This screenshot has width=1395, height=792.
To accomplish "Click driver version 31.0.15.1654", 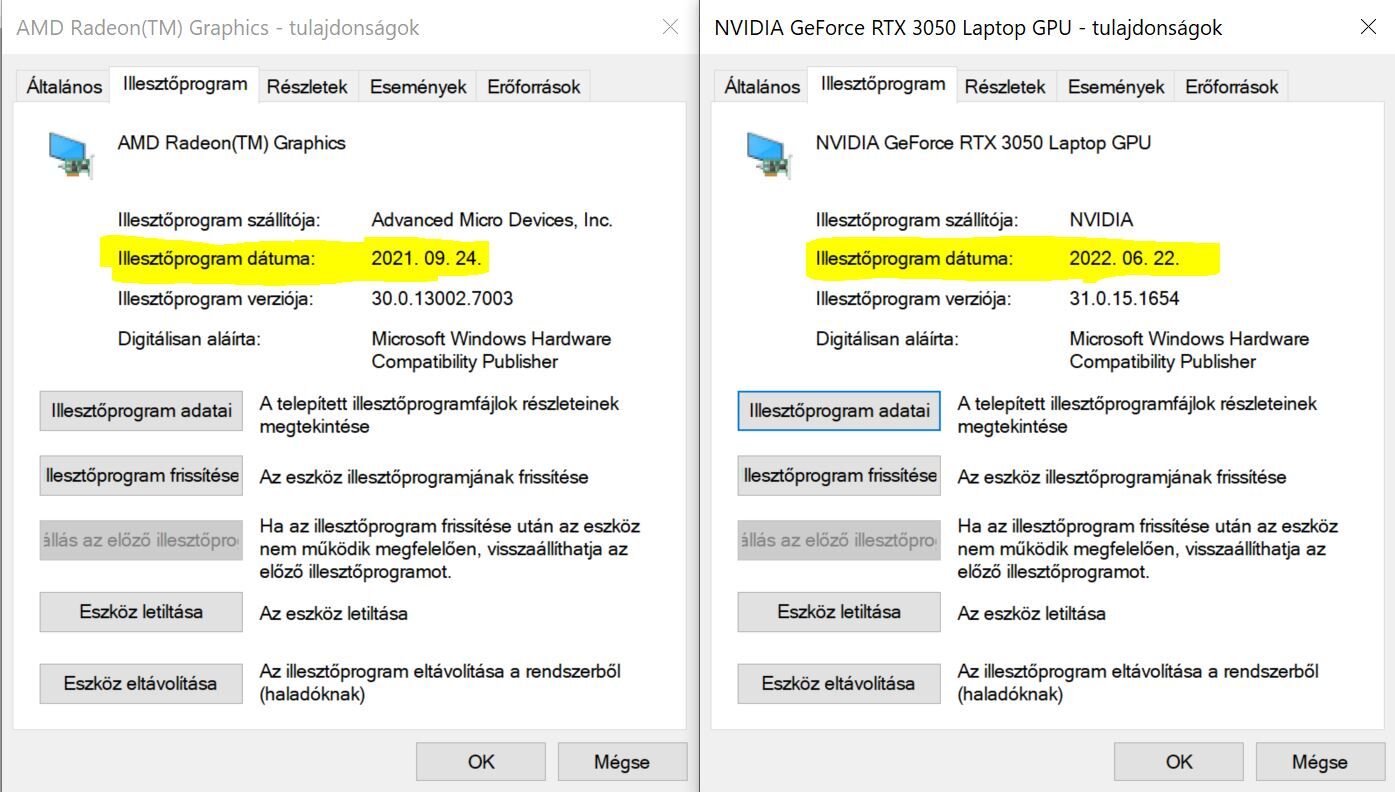I will click(1124, 298).
